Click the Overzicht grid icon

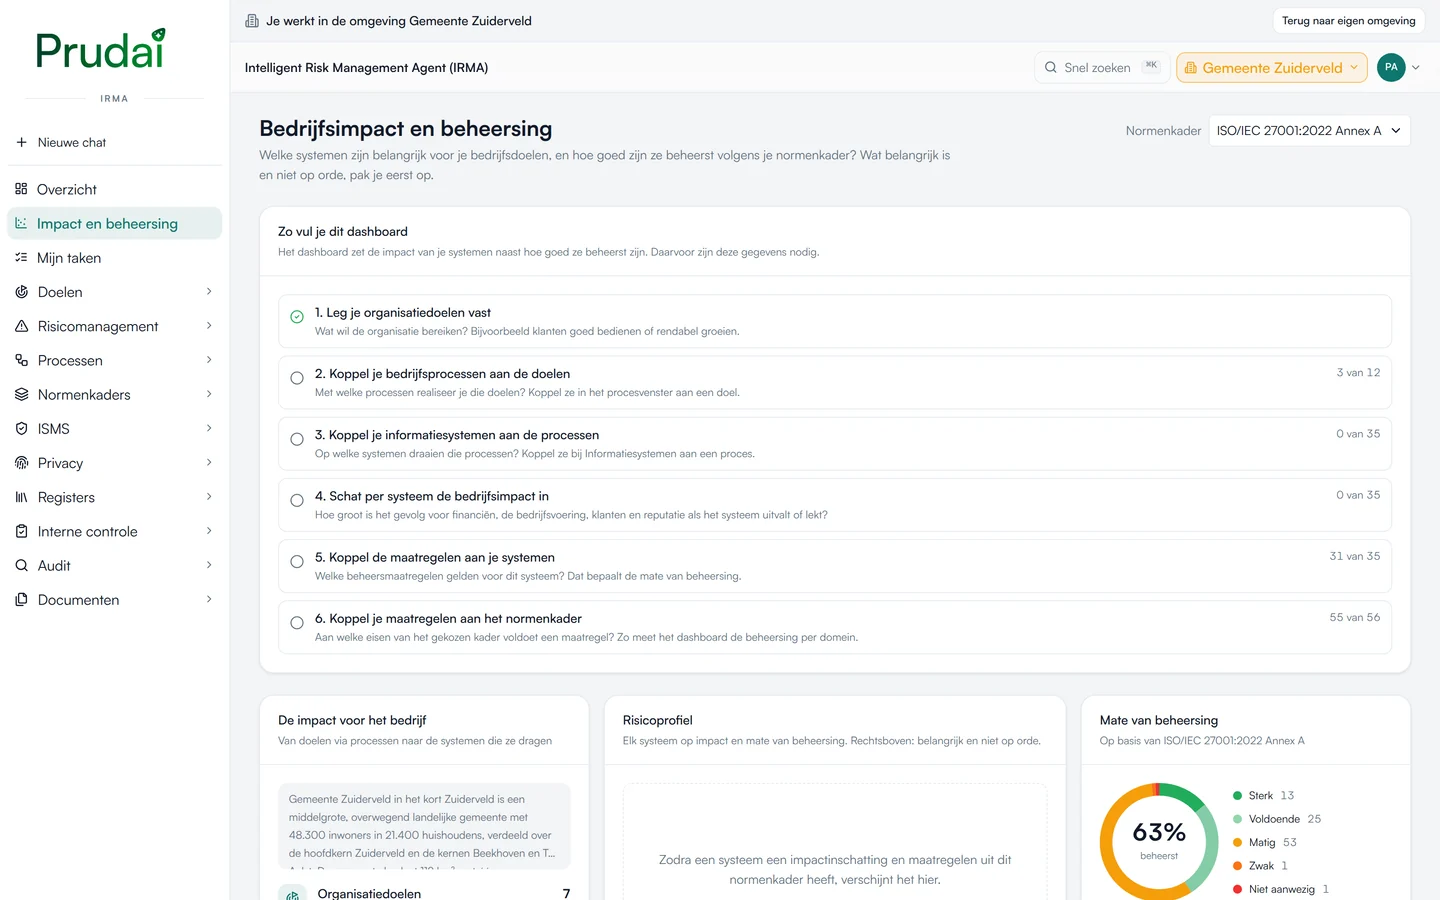pos(21,189)
